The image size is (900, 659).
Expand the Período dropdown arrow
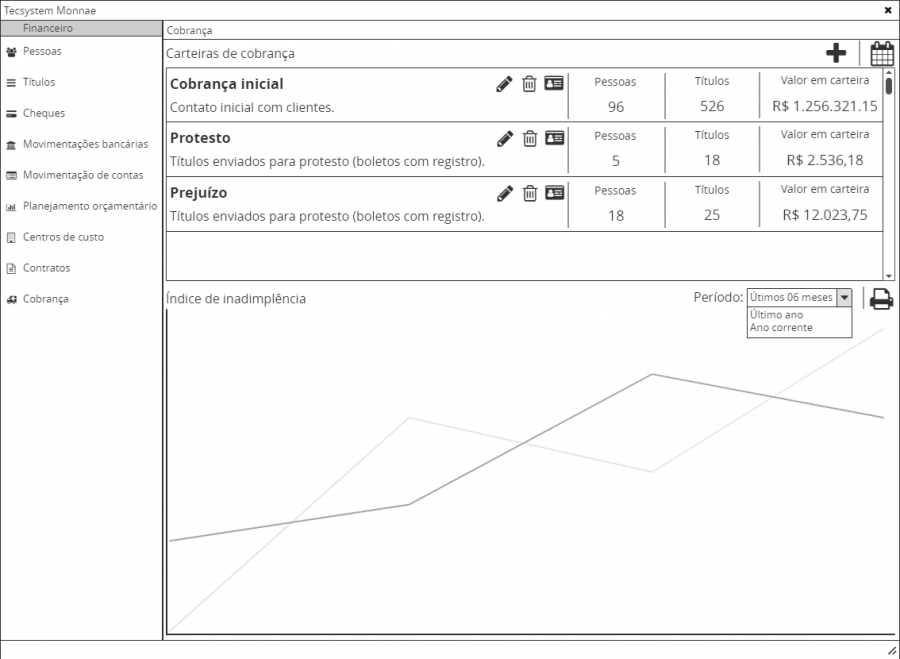pyautogui.click(x=844, y=297)
